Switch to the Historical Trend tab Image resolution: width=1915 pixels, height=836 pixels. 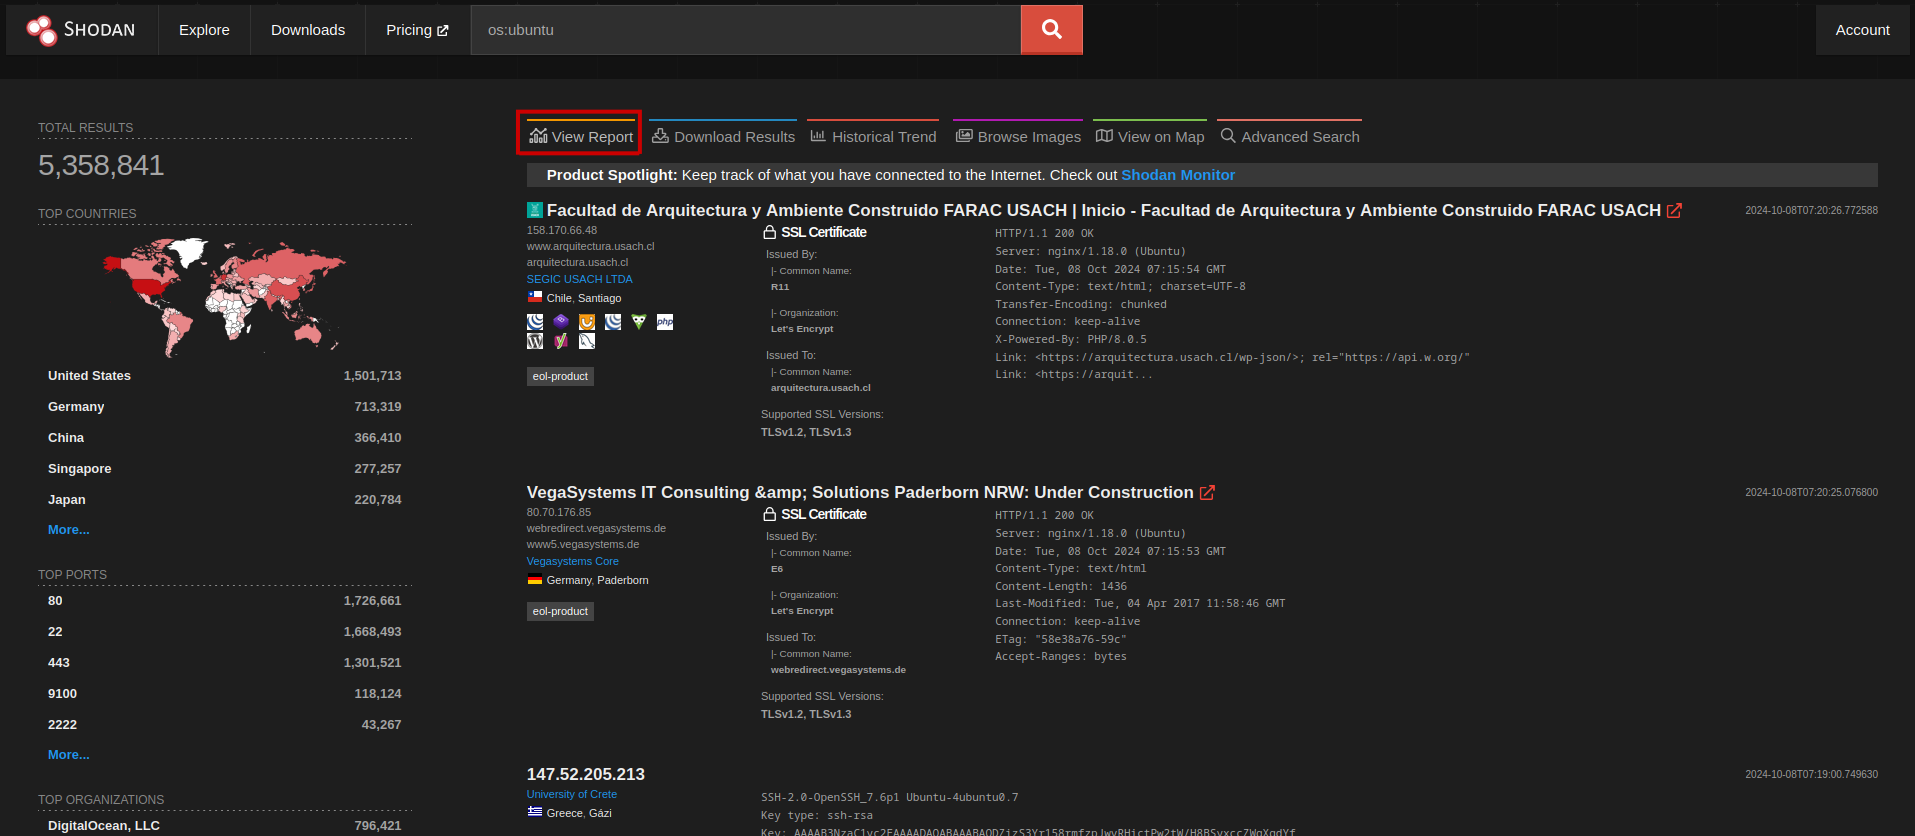pos(873,134)
